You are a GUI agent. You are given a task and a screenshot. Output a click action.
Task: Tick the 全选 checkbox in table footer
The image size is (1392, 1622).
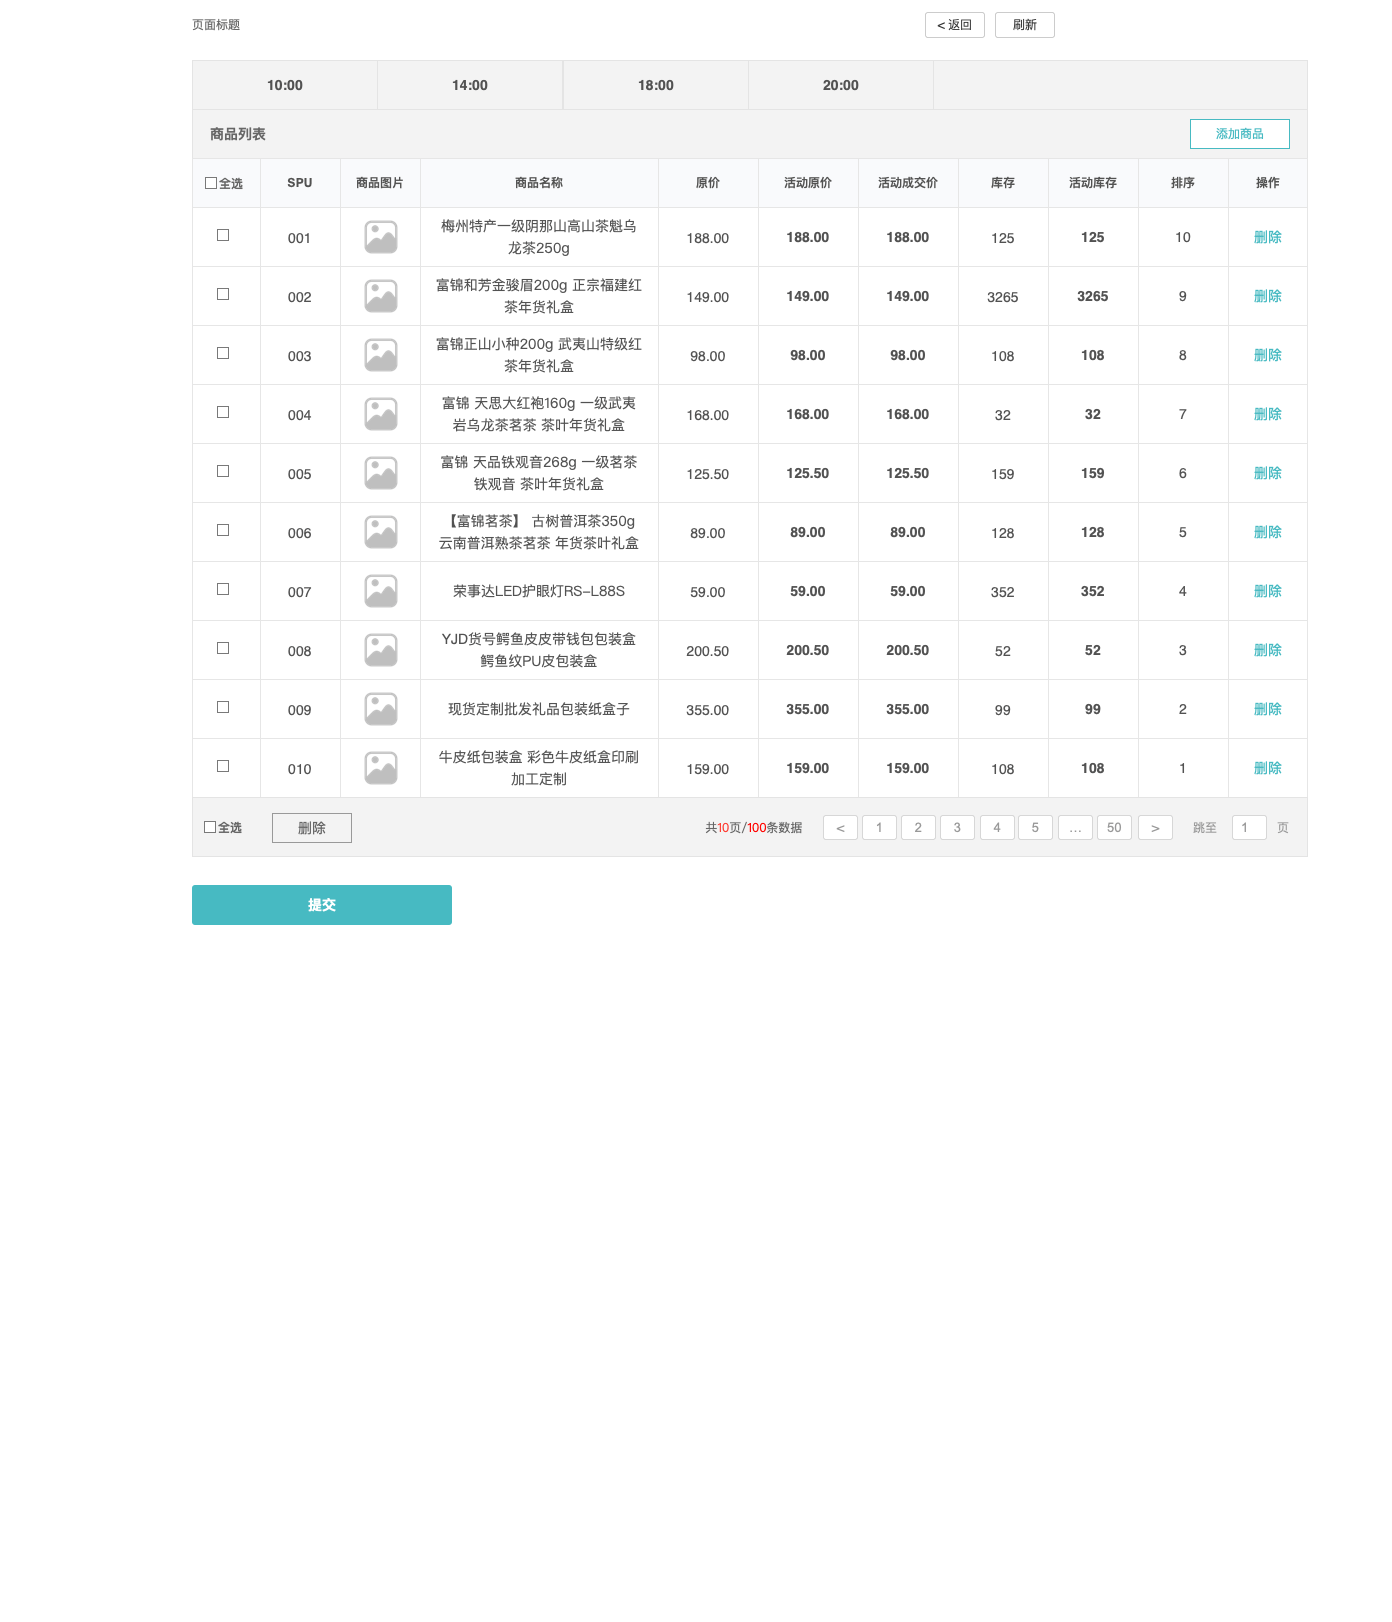tap(210, 827)
